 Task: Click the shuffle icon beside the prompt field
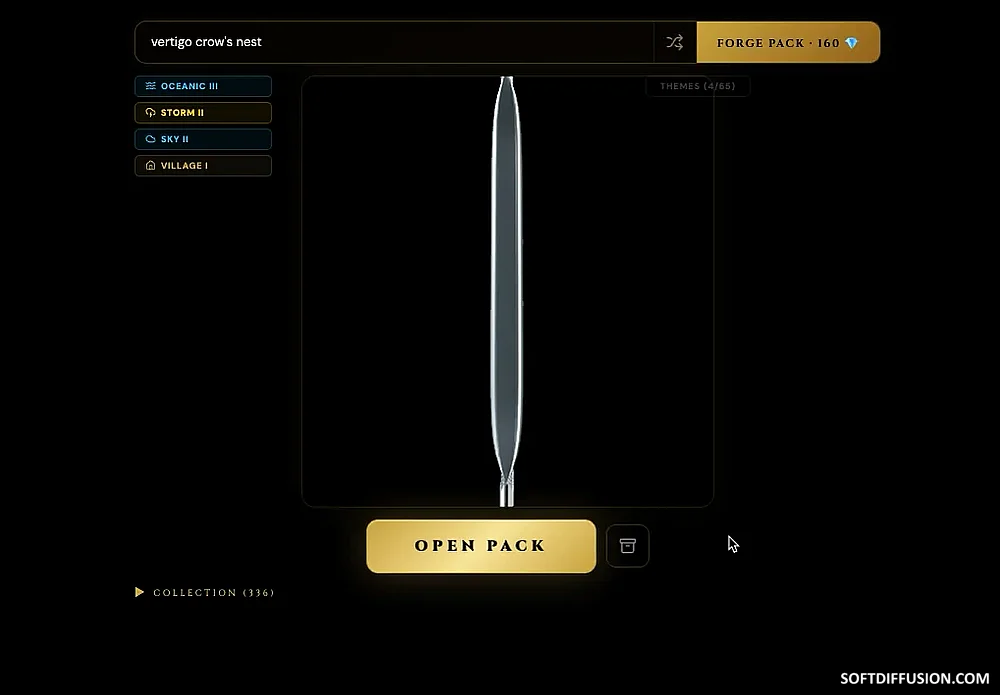(x=675, y=42)
